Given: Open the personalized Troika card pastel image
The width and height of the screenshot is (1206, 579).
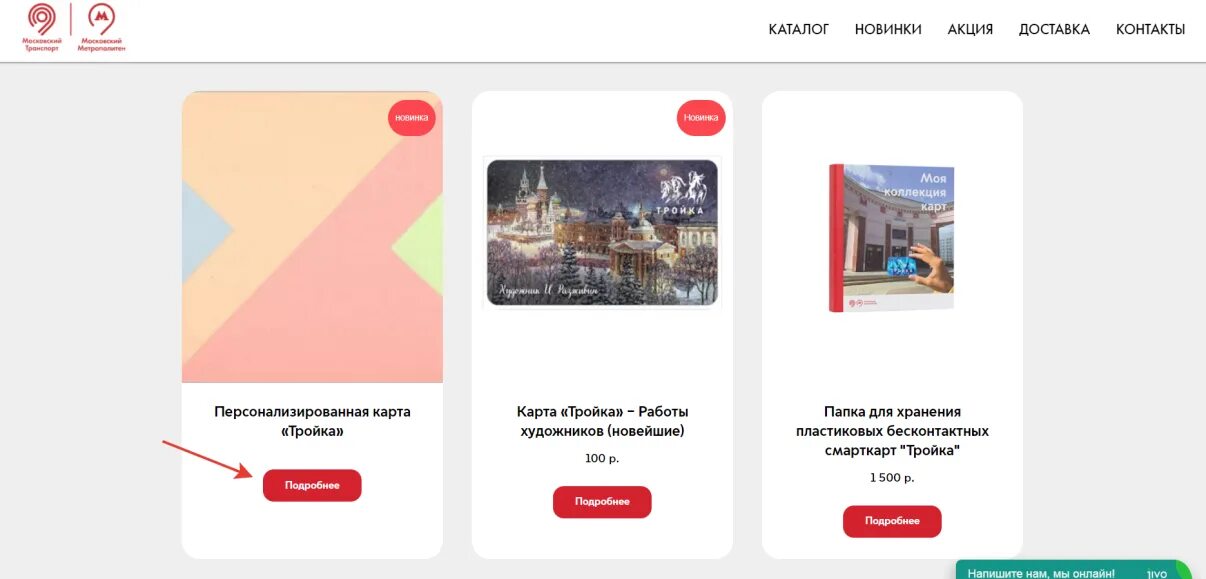Looking at the screenshot, I should click(x=312, y=237).
